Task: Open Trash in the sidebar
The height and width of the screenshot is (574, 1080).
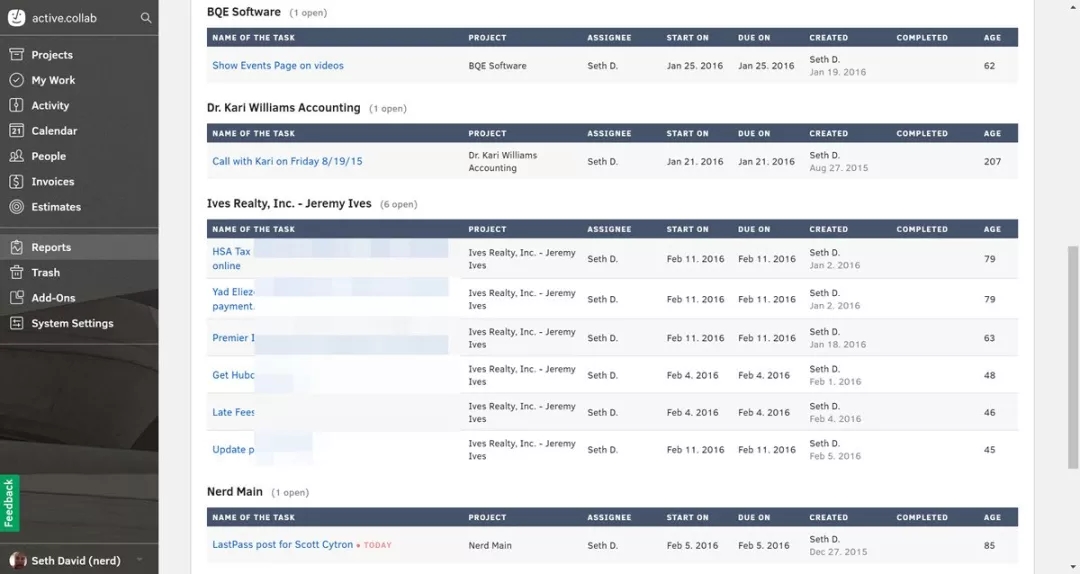Action: click(45, 273)
